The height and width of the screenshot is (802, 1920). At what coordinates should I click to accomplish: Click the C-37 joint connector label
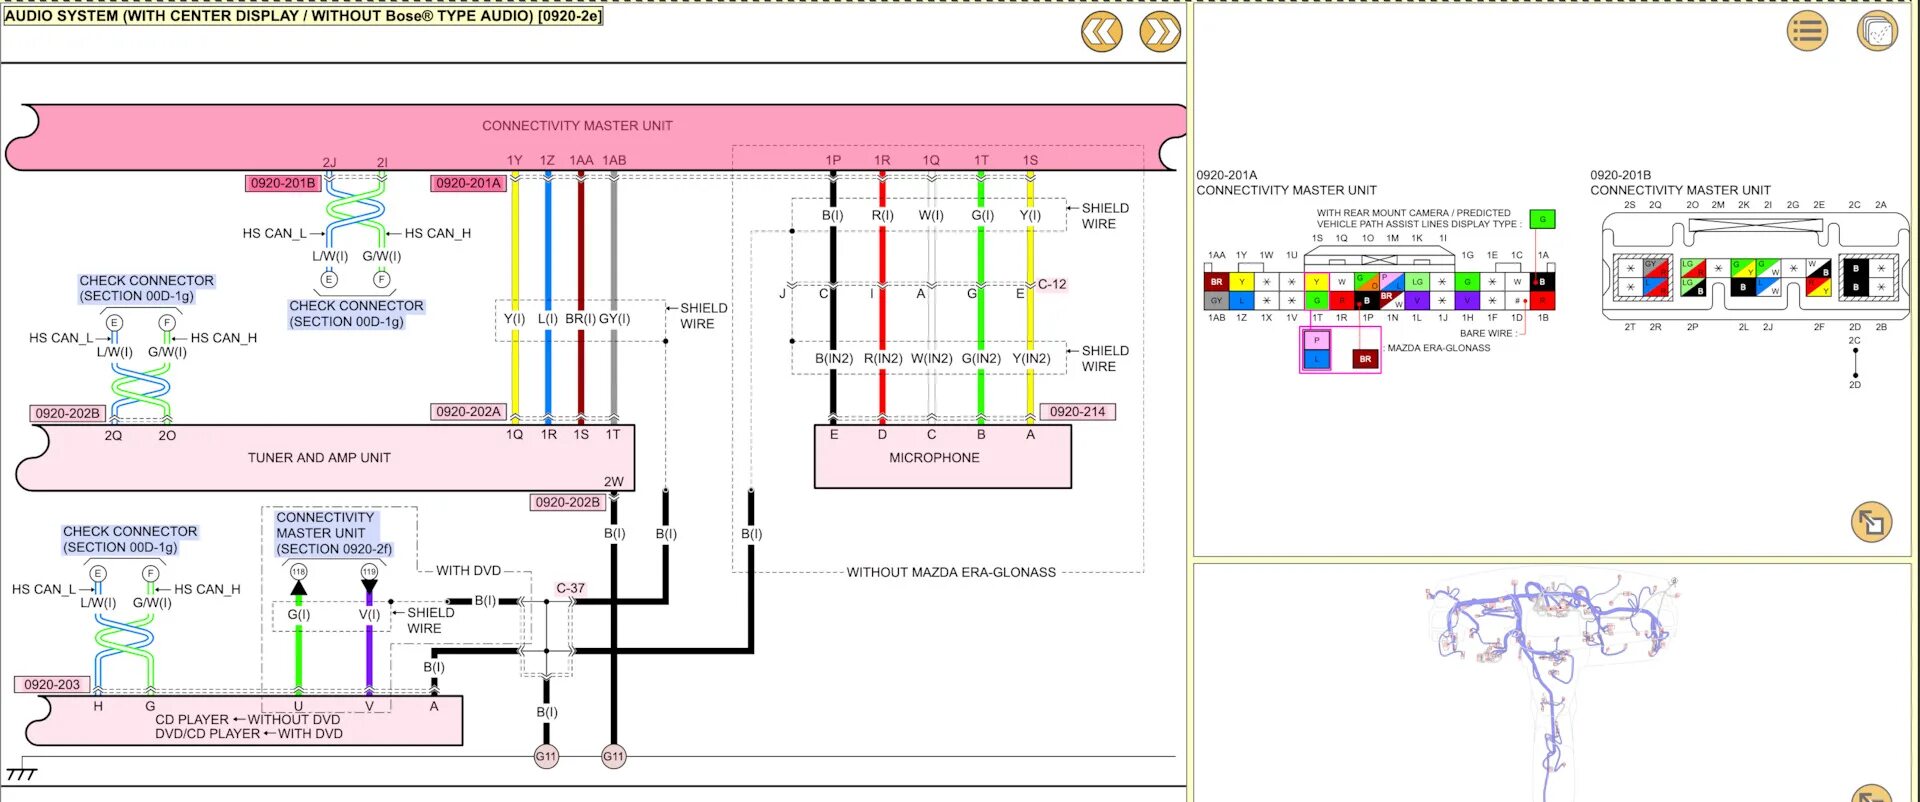[570, 588]
